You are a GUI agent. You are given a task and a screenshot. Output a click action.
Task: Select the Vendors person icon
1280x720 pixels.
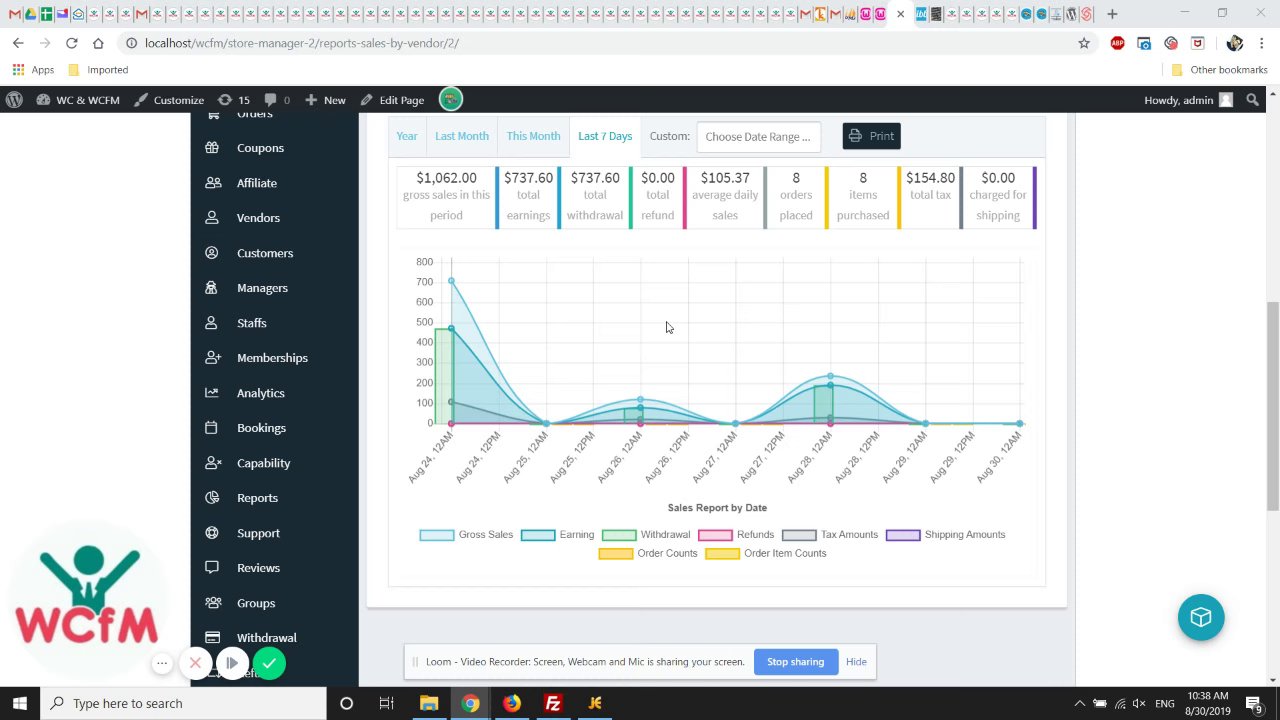212,218
